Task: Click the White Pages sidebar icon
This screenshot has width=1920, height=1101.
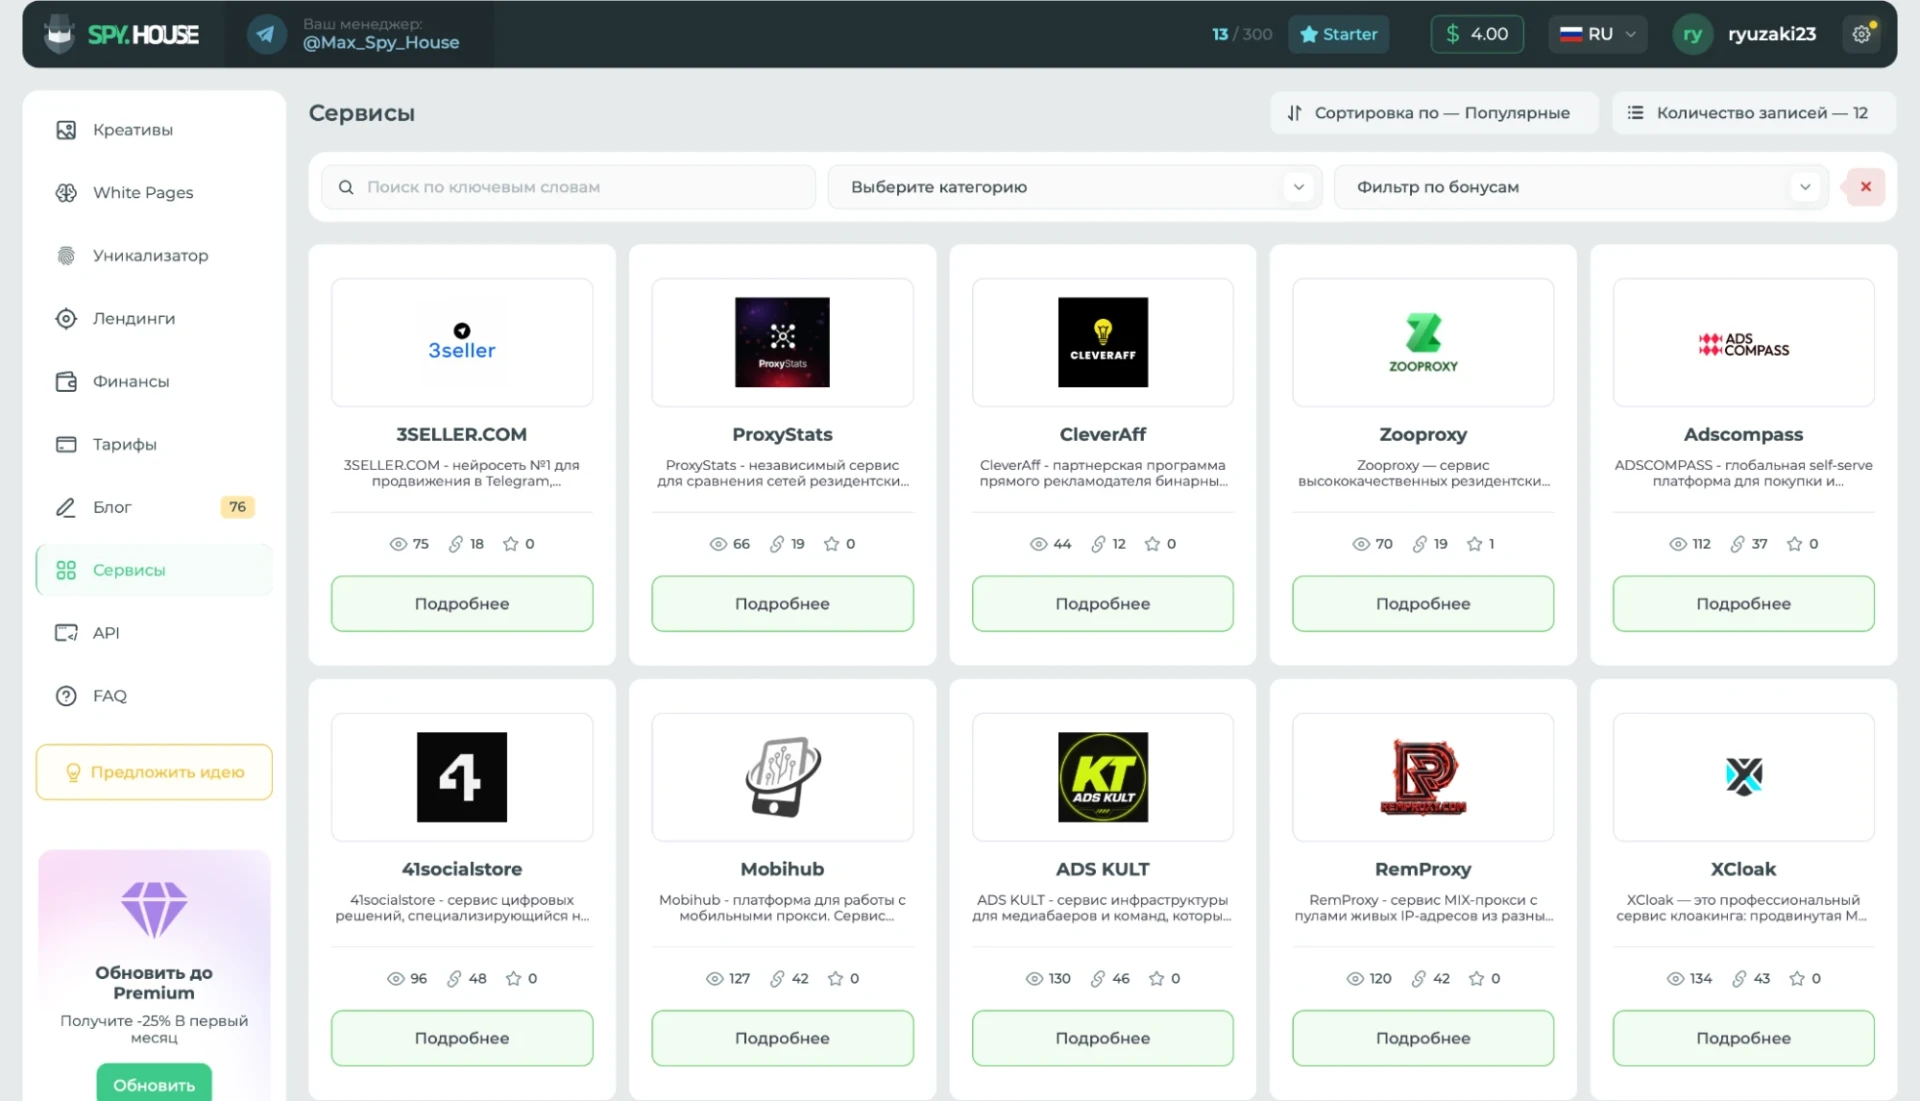Action: pyautogui.click(x=66, y=193)
